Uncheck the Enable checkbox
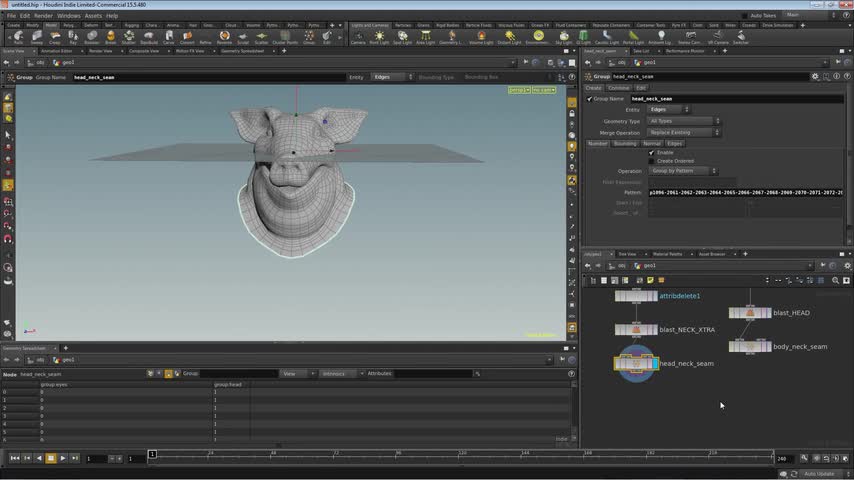Screen dimensions: 854x480 652,152
